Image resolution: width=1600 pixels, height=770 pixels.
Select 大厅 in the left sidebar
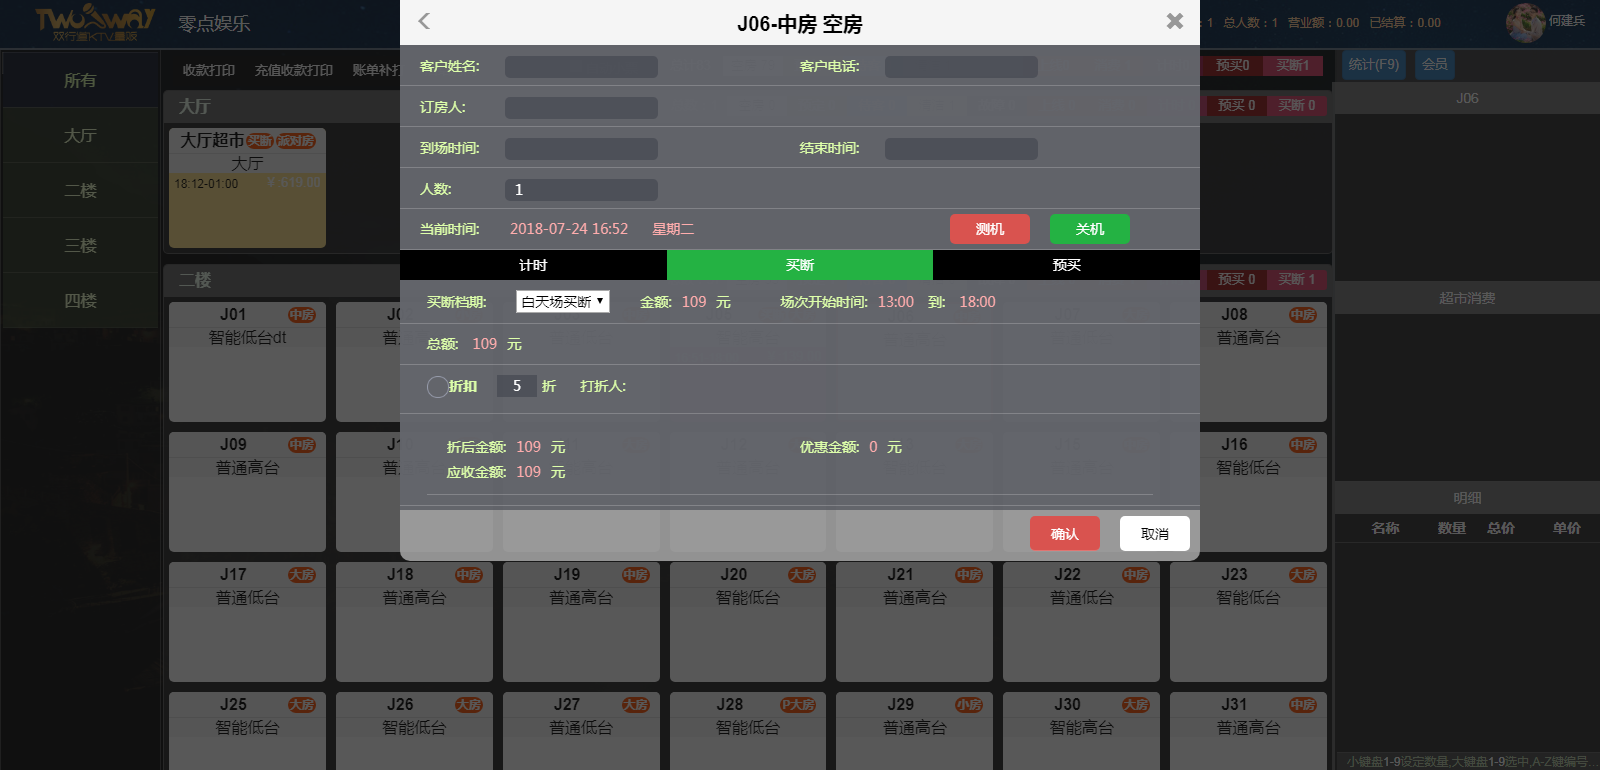click(x=80, y=136)
